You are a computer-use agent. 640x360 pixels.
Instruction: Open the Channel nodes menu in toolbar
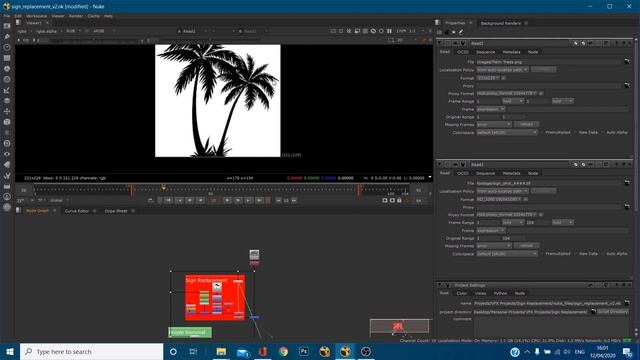[x=7, y=58]
